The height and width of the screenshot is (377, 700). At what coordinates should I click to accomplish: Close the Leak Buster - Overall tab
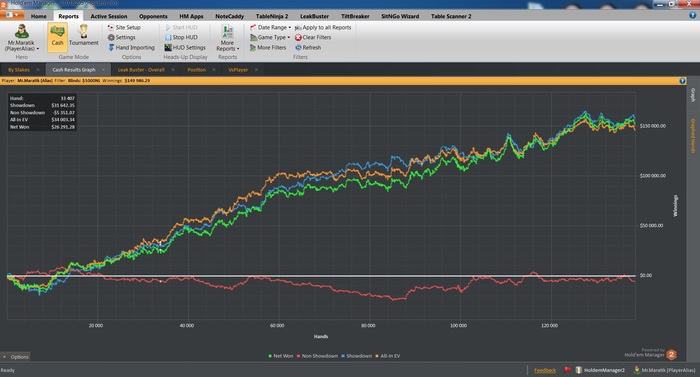point(173,70)
